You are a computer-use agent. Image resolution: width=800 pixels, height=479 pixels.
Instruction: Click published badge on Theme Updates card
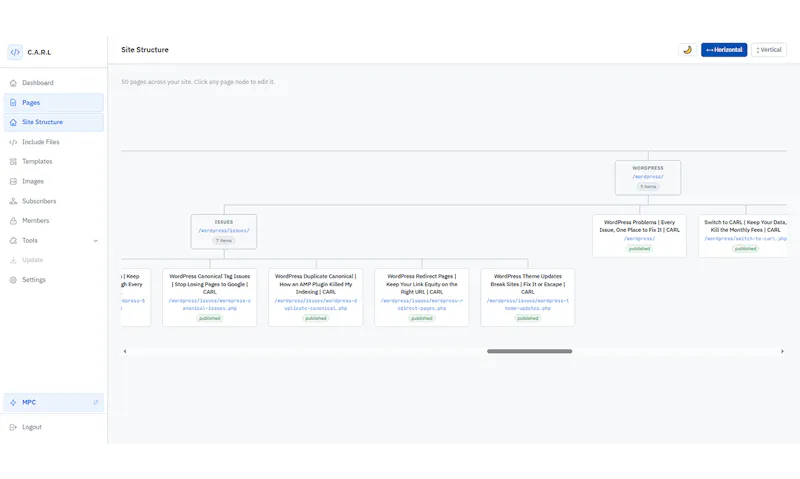pyautogui.click(x=528, y=318)
